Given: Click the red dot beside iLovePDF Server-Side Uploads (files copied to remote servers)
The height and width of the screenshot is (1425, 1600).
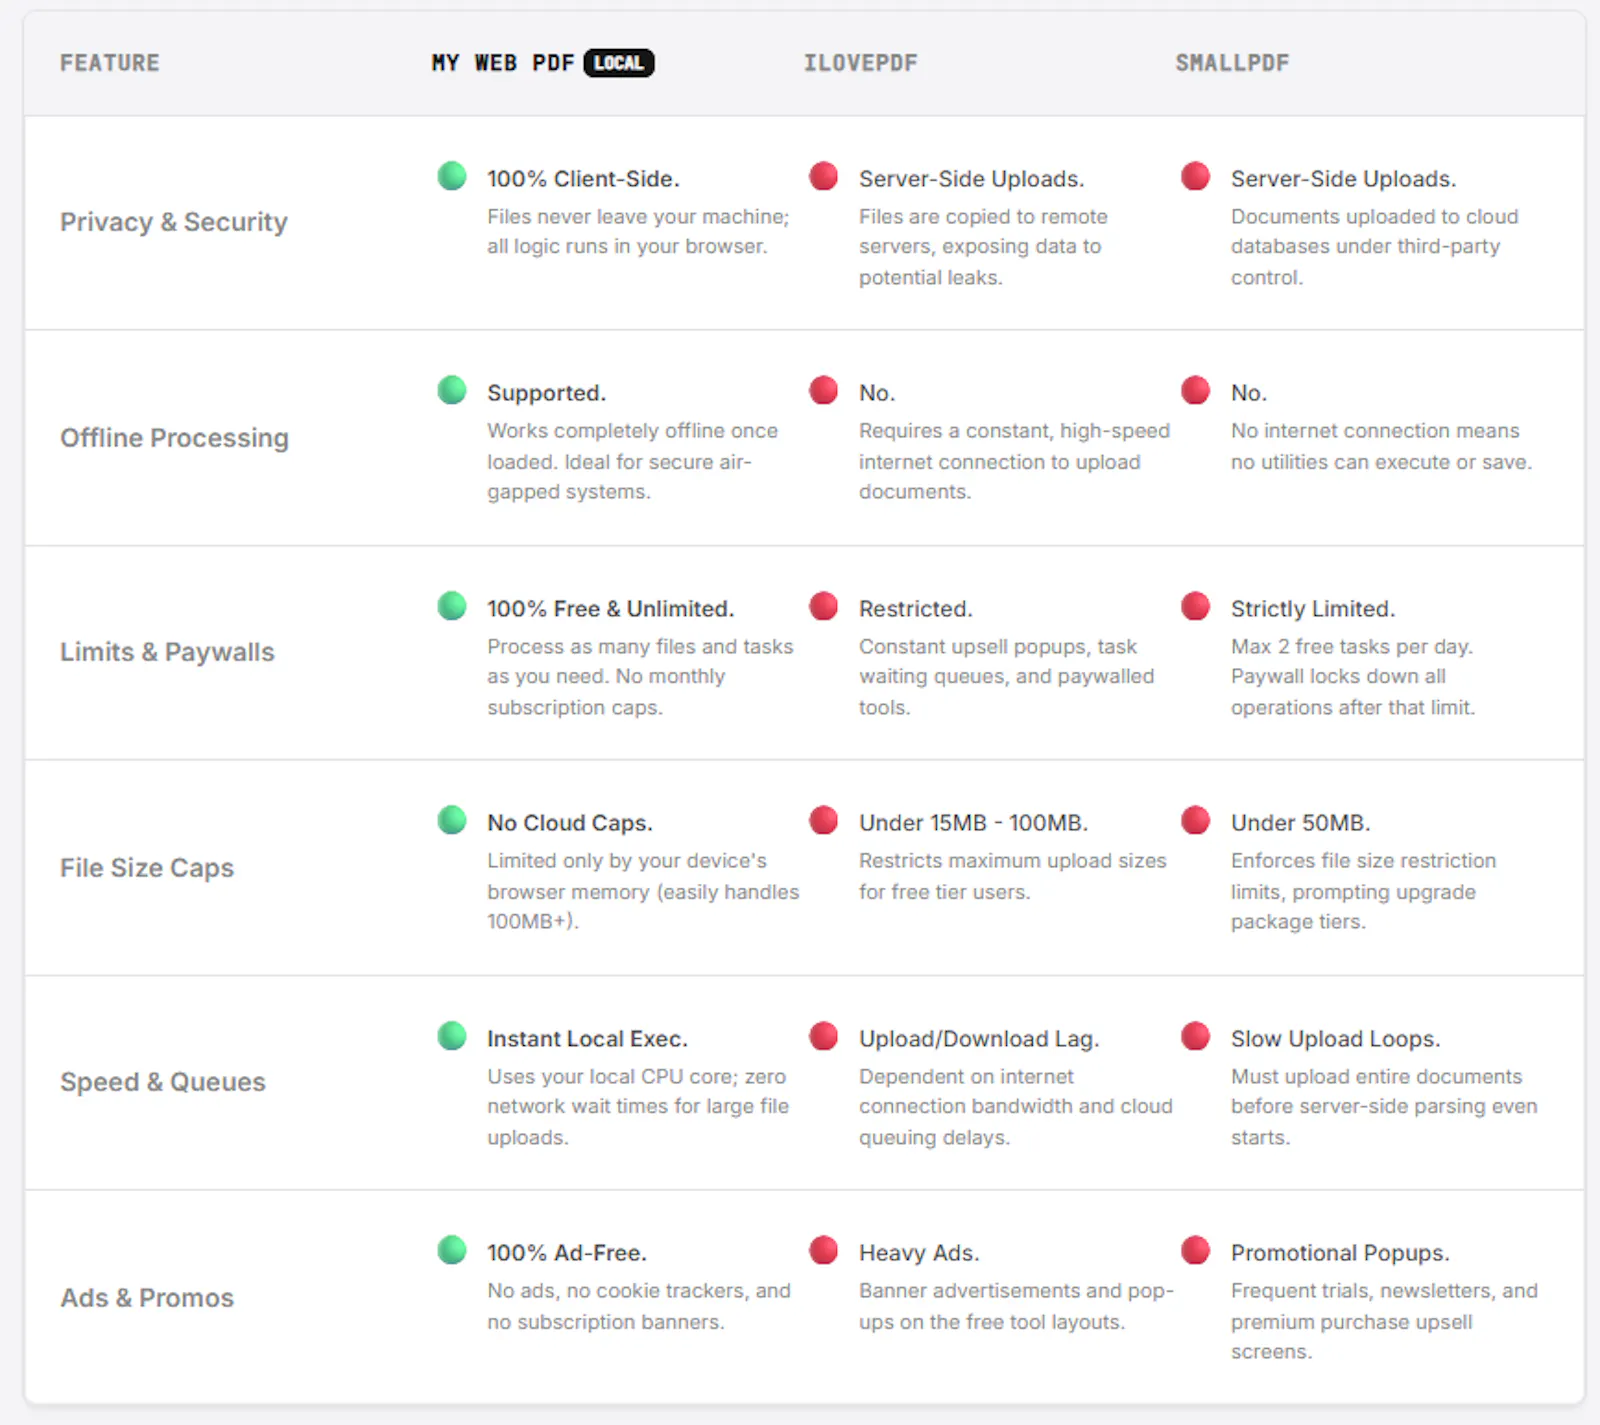Looking at the screenshot, I should click(x=824, y=176).
